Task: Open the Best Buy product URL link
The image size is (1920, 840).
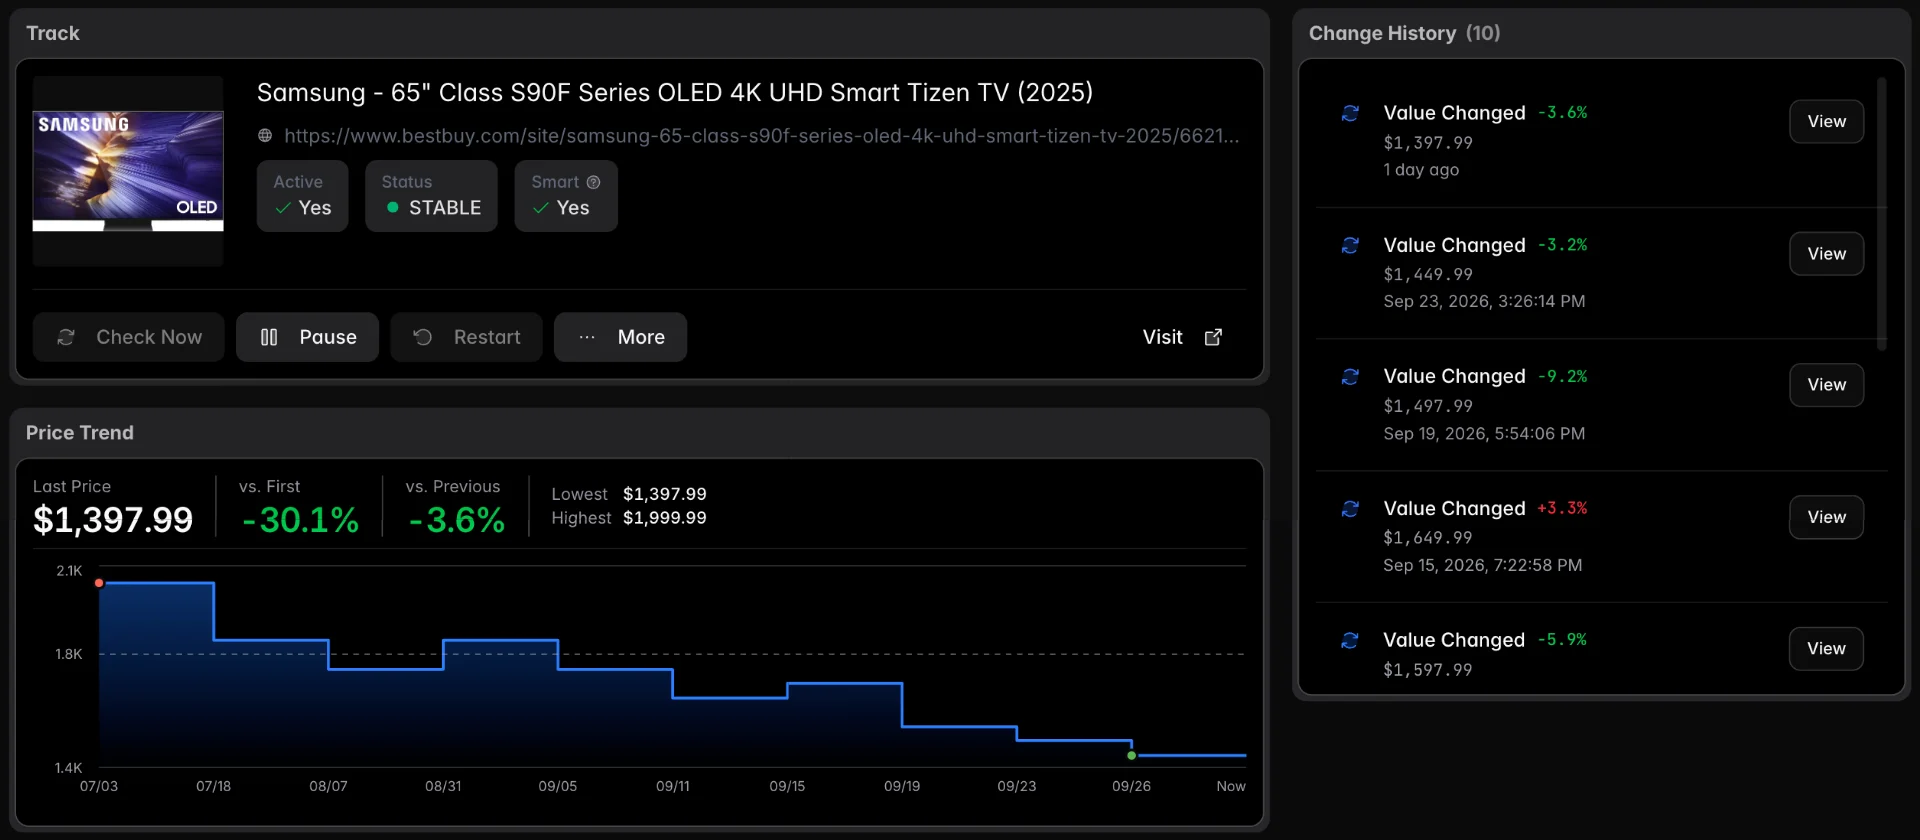Action: 761,135
